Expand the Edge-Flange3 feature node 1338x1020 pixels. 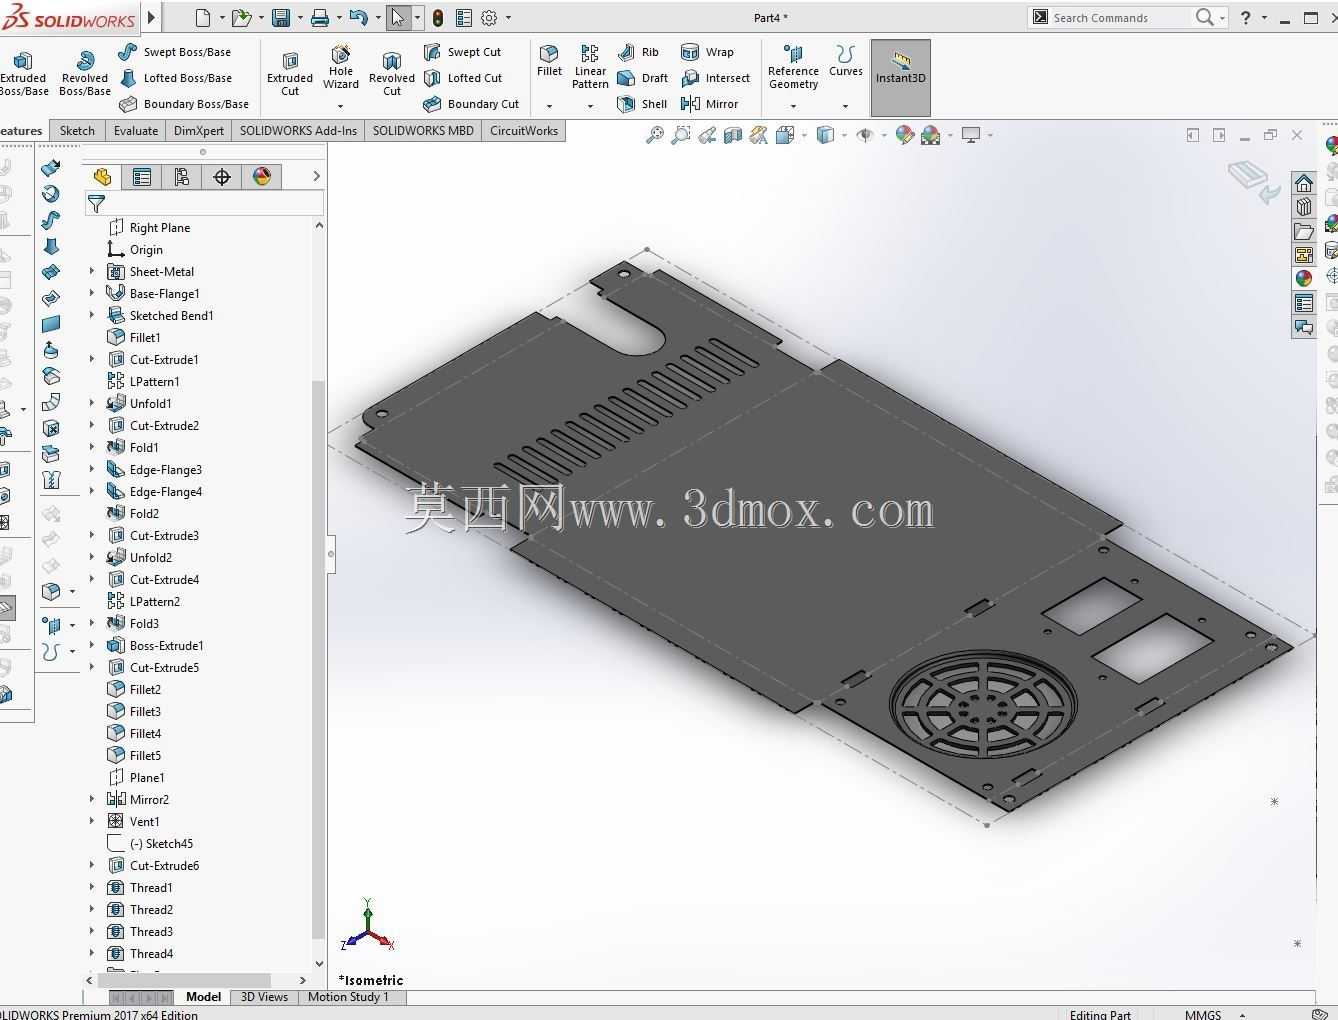92,469
